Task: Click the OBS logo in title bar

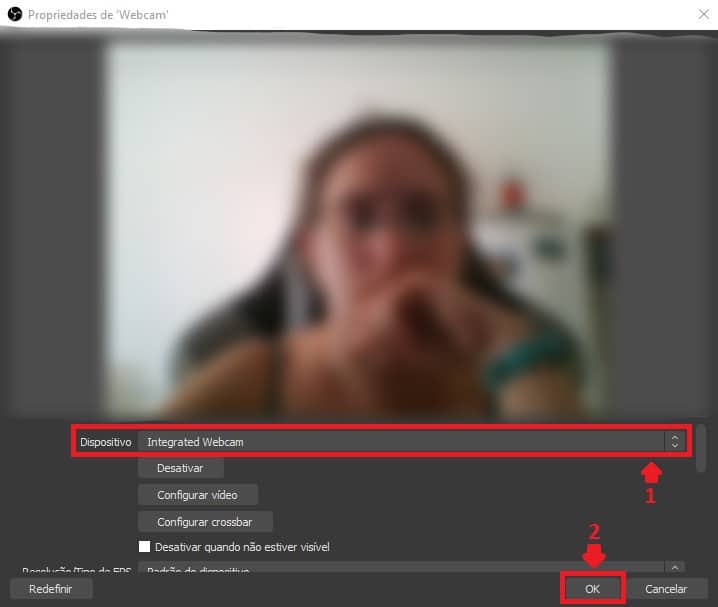Action: [x=15, y=14]
